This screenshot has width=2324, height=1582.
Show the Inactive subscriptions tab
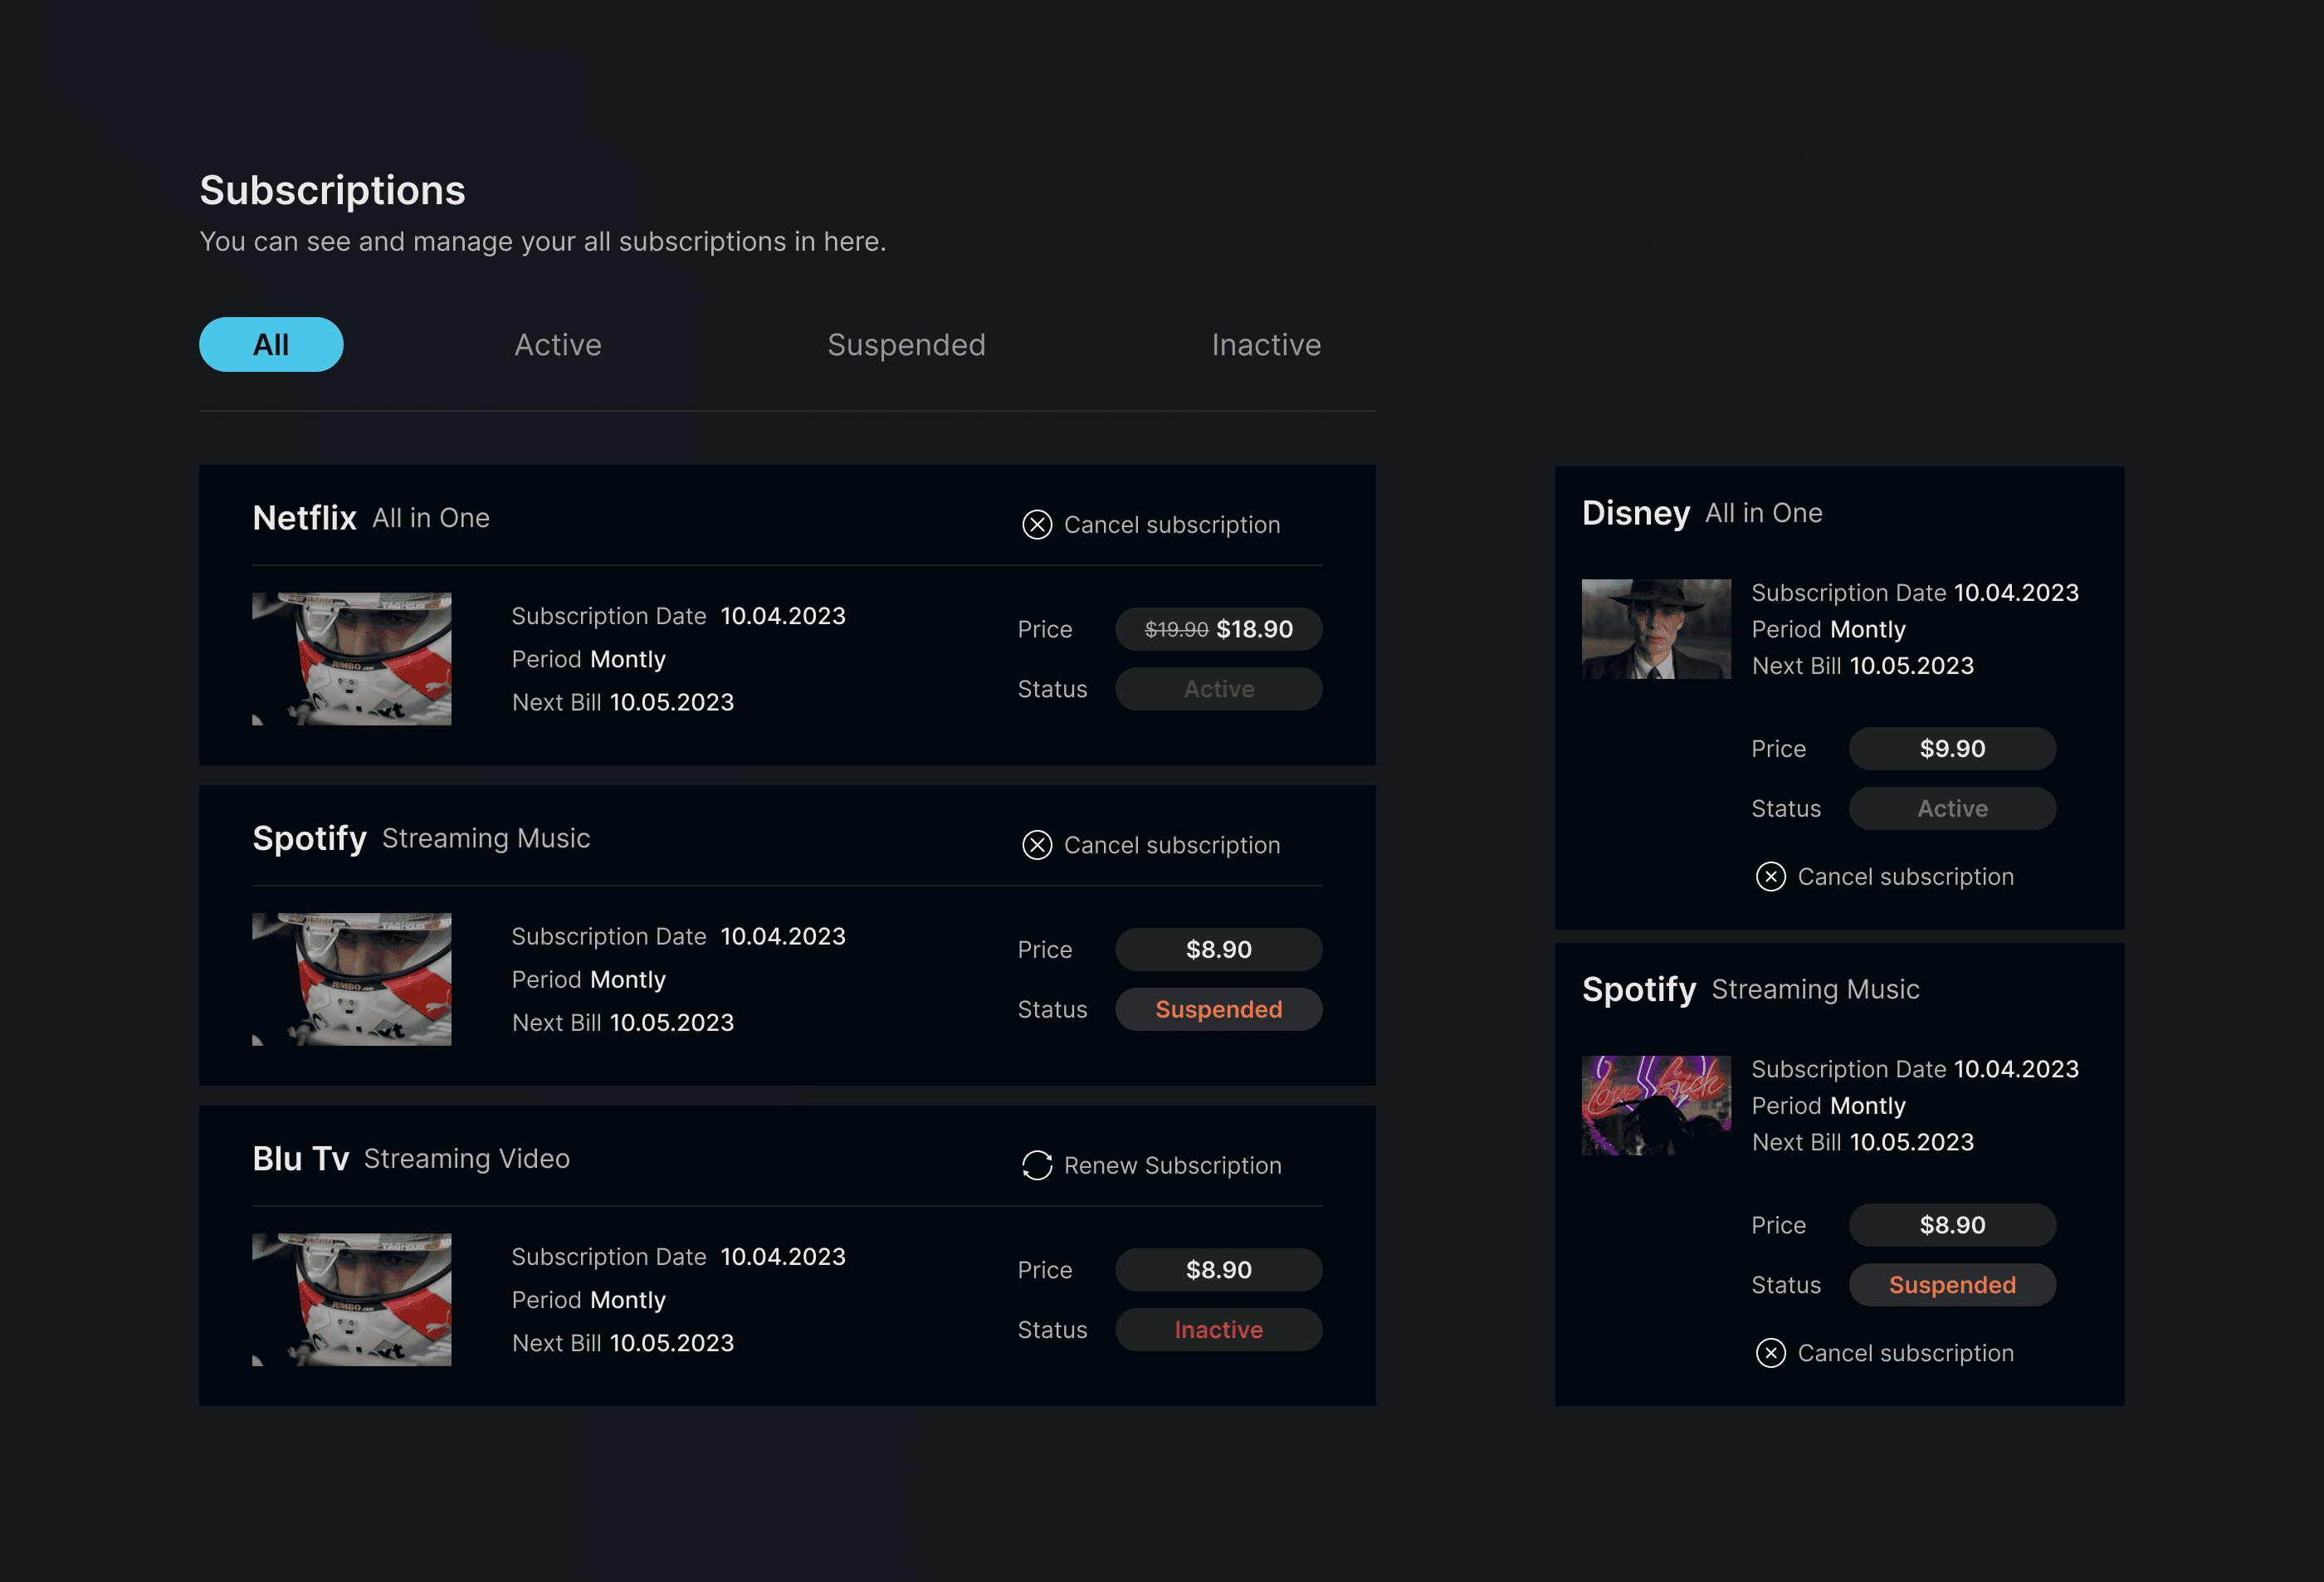pyautogui.click(x=1266, y=345)
